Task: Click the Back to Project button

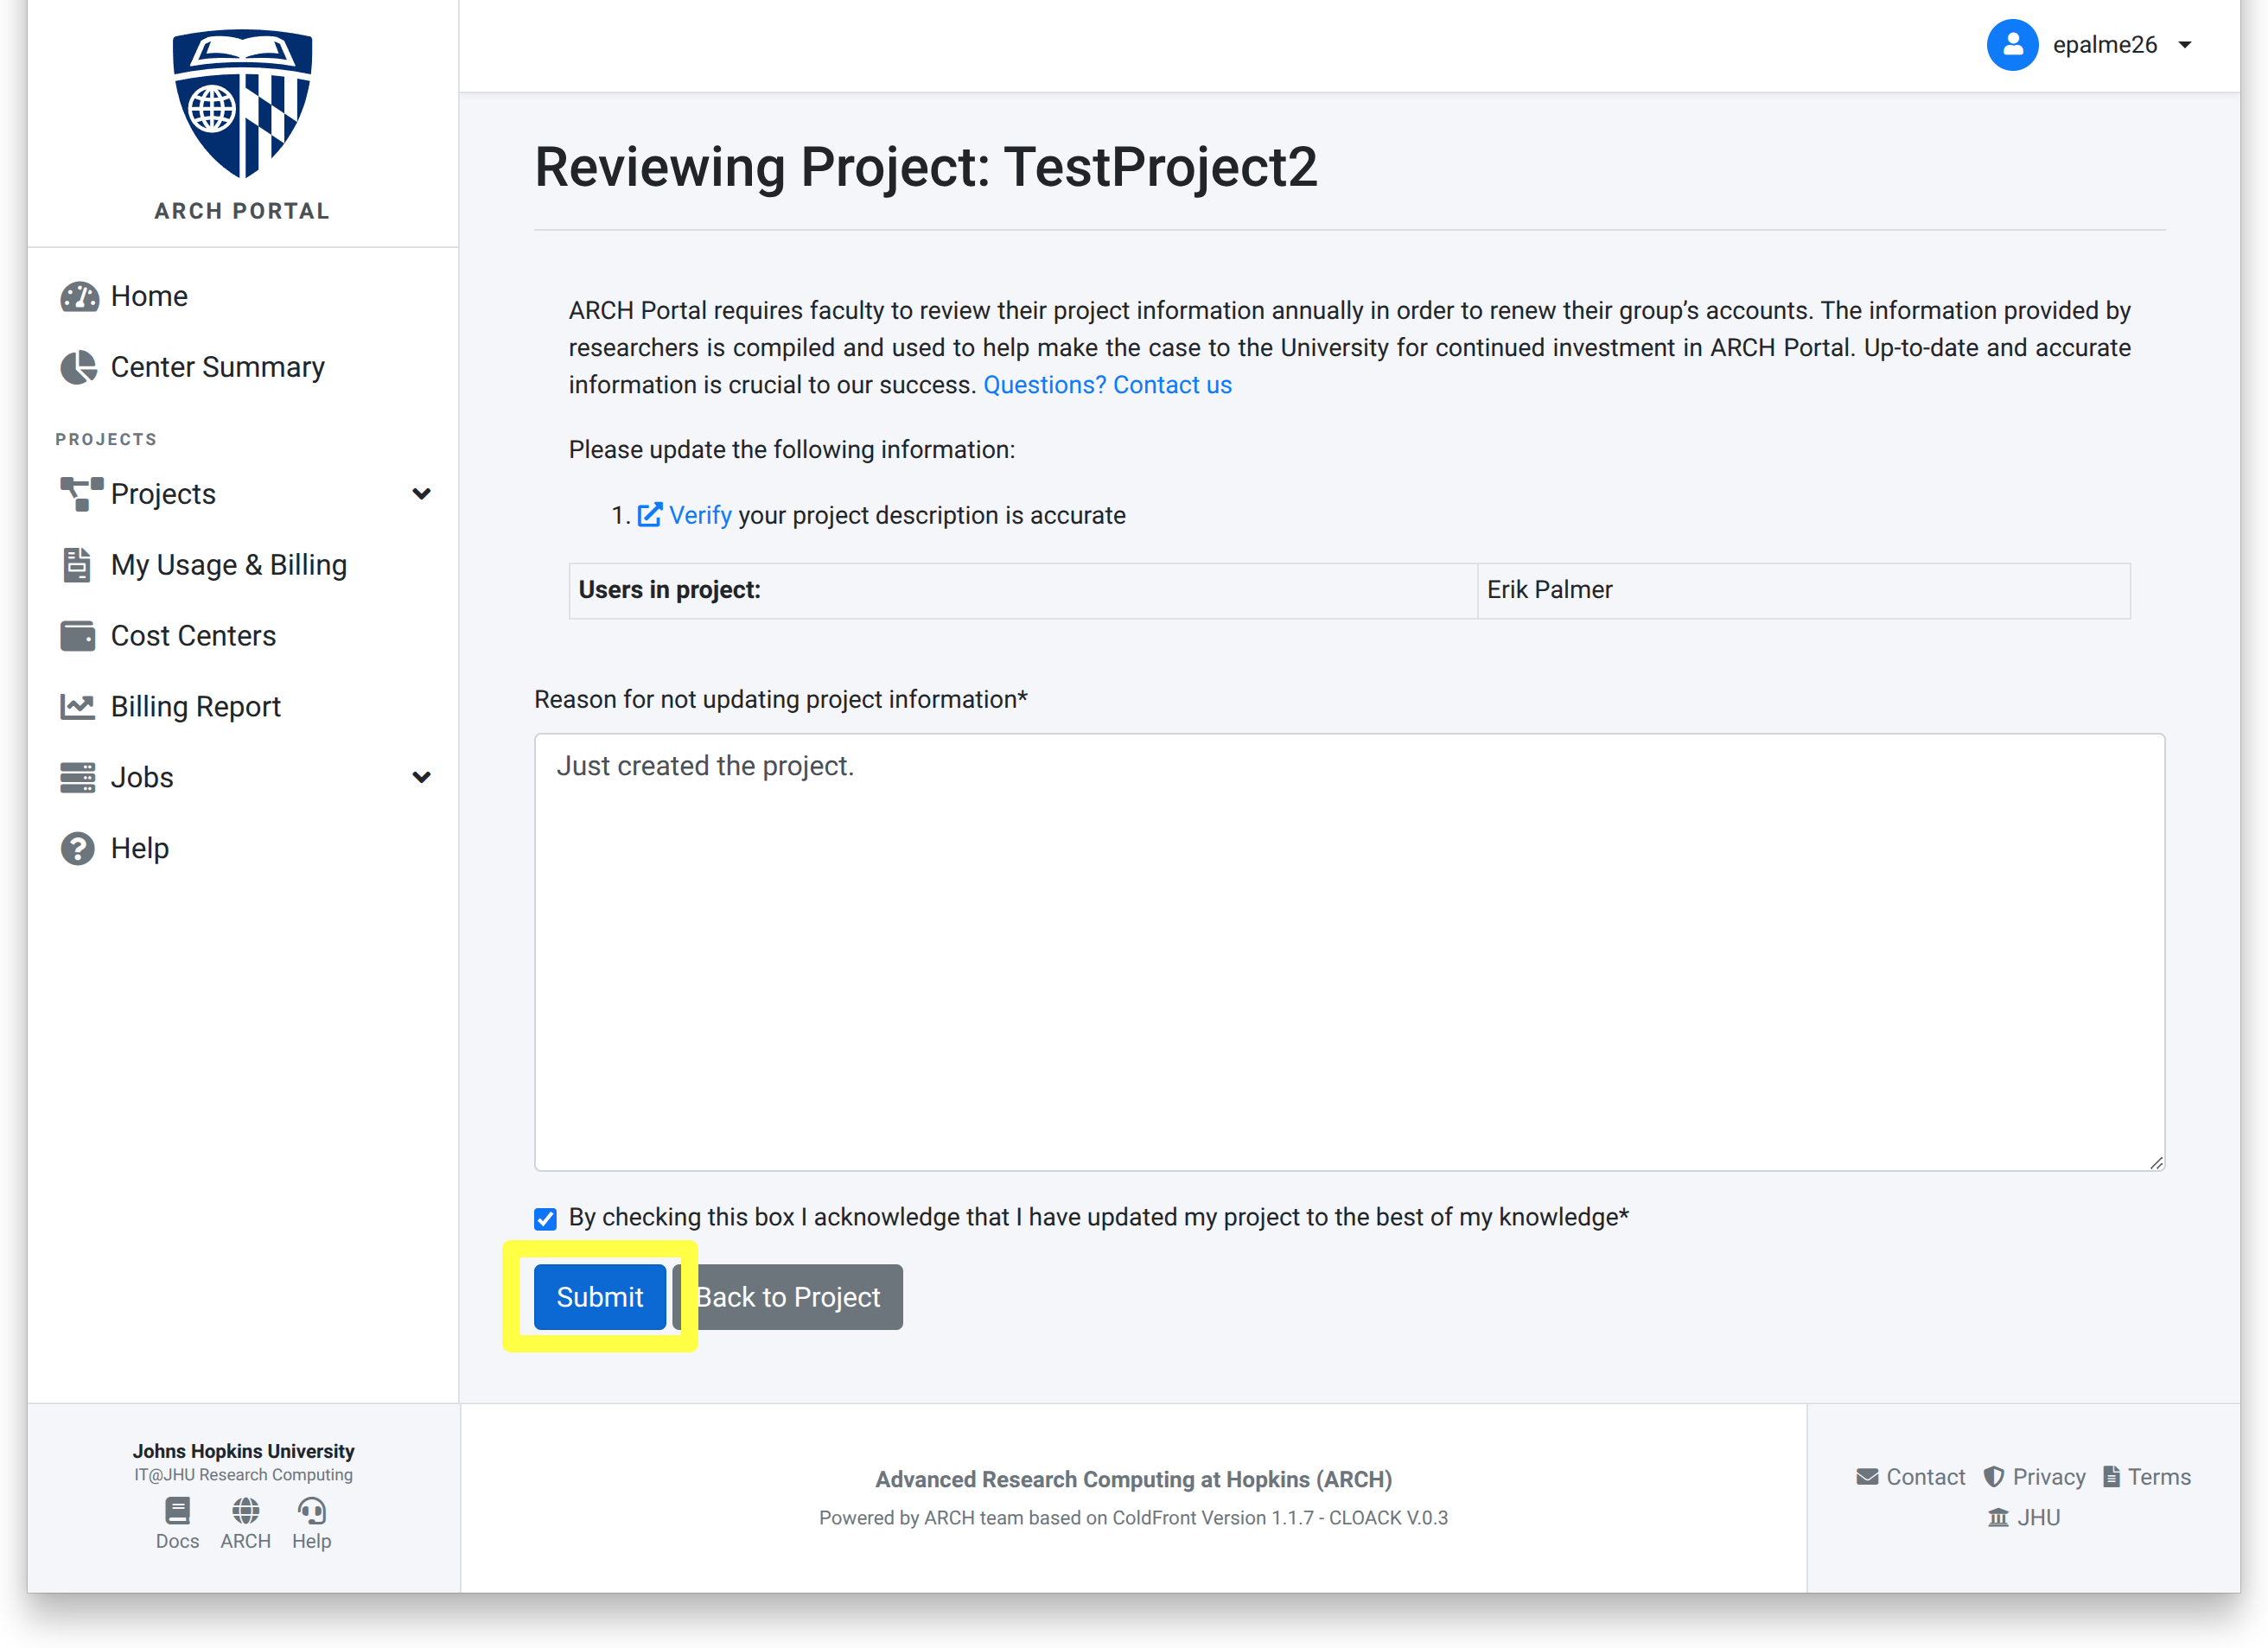Action: (789, 1297)
